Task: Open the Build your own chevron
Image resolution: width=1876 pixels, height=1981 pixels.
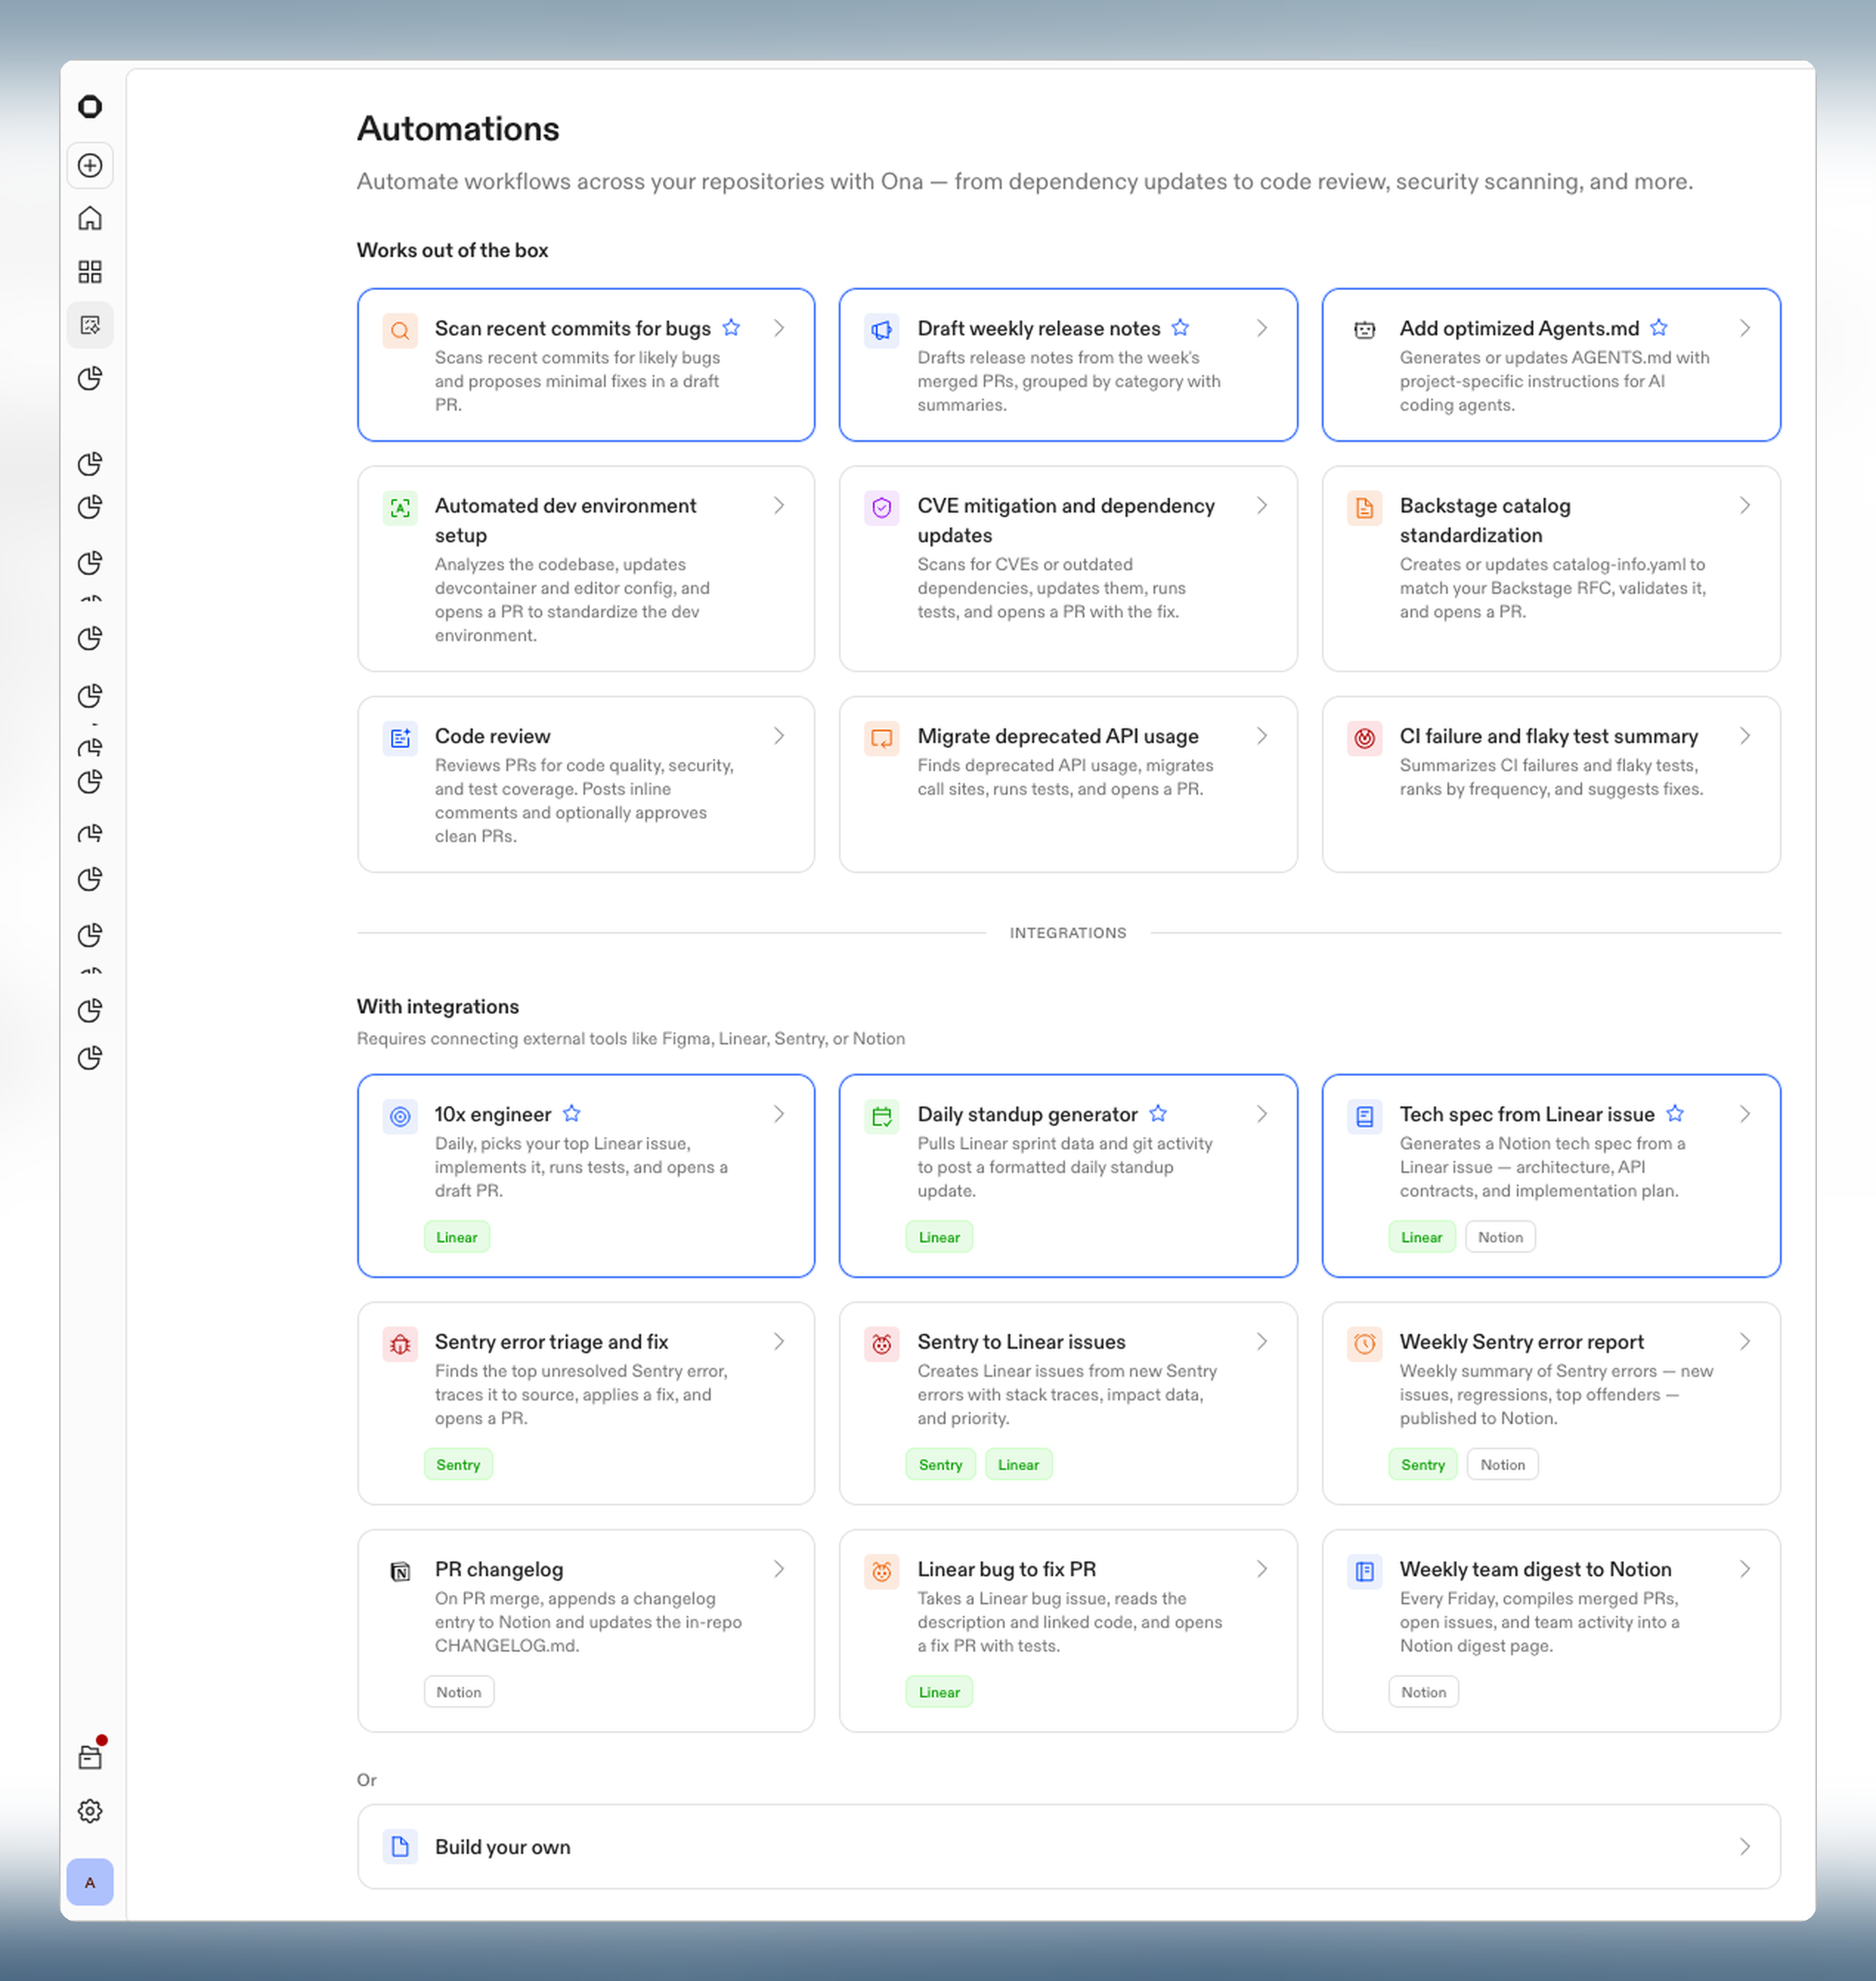Action: pos(1745,1847)
